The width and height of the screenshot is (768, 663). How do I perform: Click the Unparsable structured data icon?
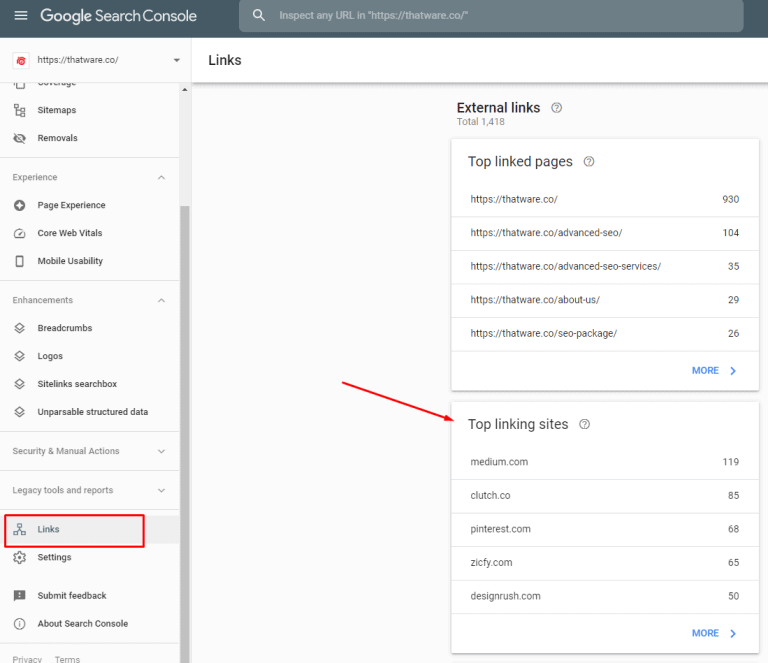[x=20, y=412]
